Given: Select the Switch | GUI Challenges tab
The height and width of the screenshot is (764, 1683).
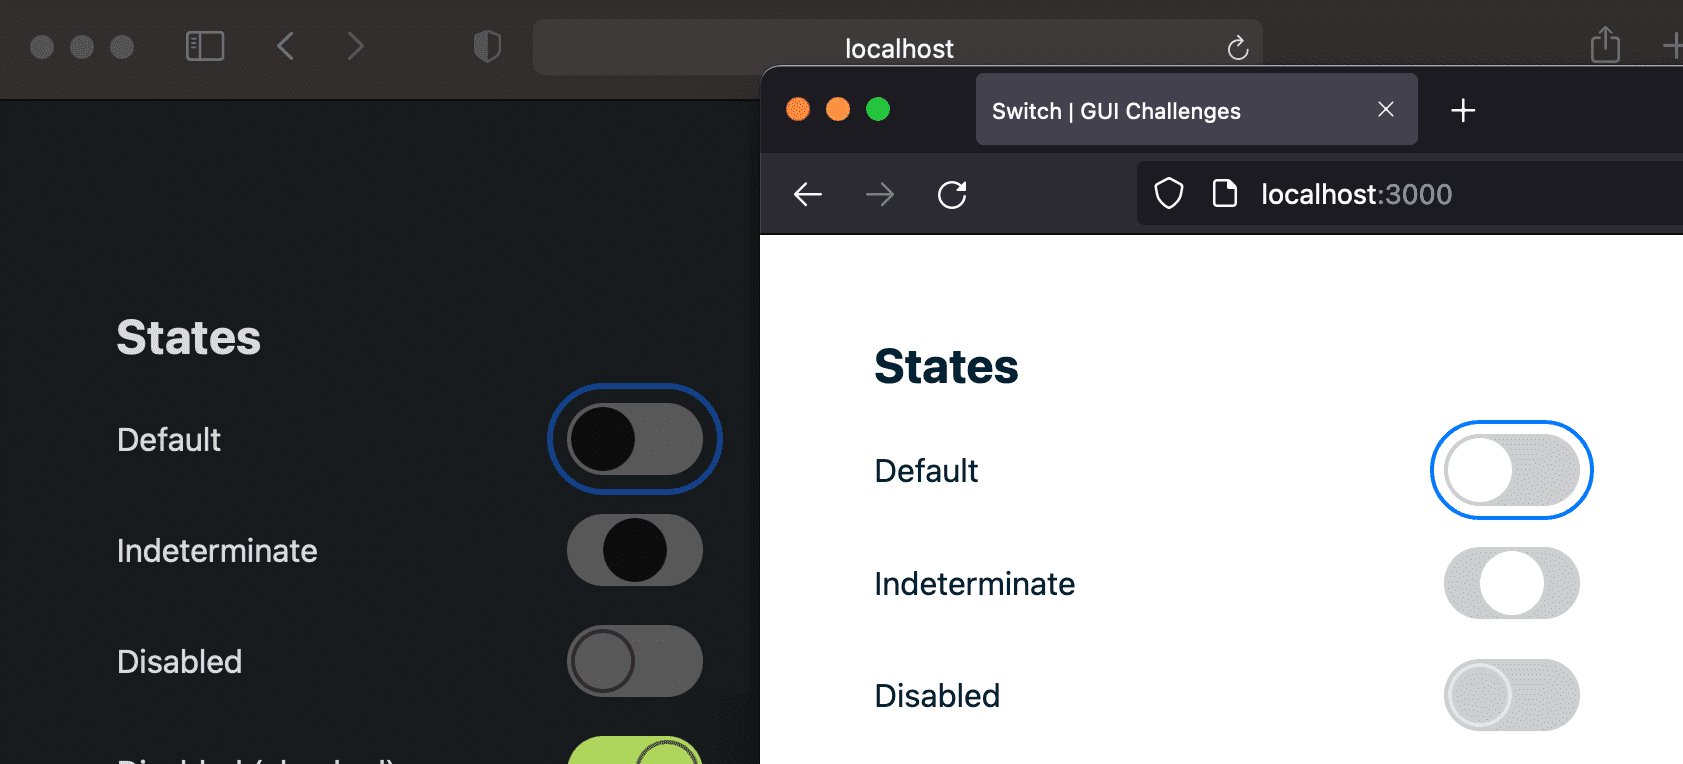Looking at the screenshot, I should [1150, 110].
